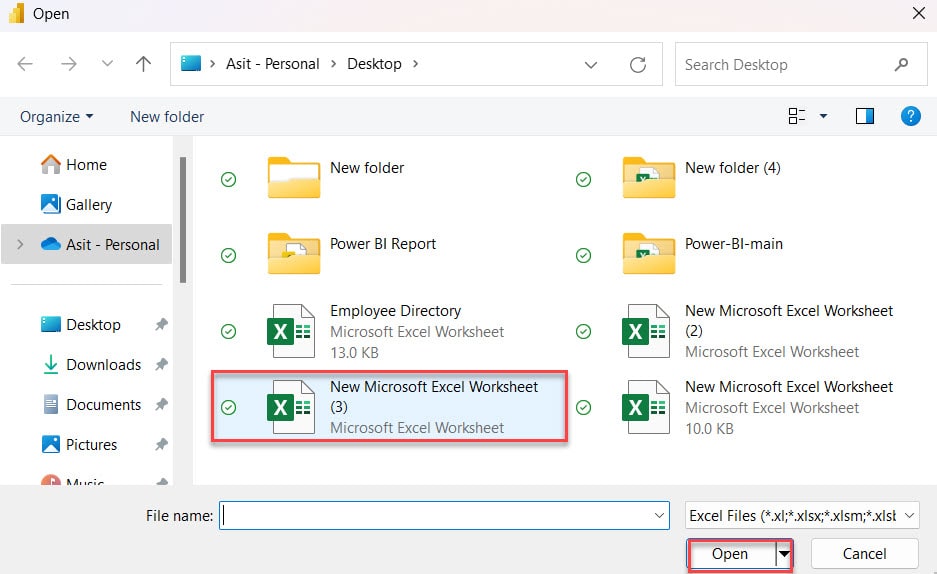Expand the Asit - Personal tree node
Viewport: 937px width, 574px height.
pos(20,244)
